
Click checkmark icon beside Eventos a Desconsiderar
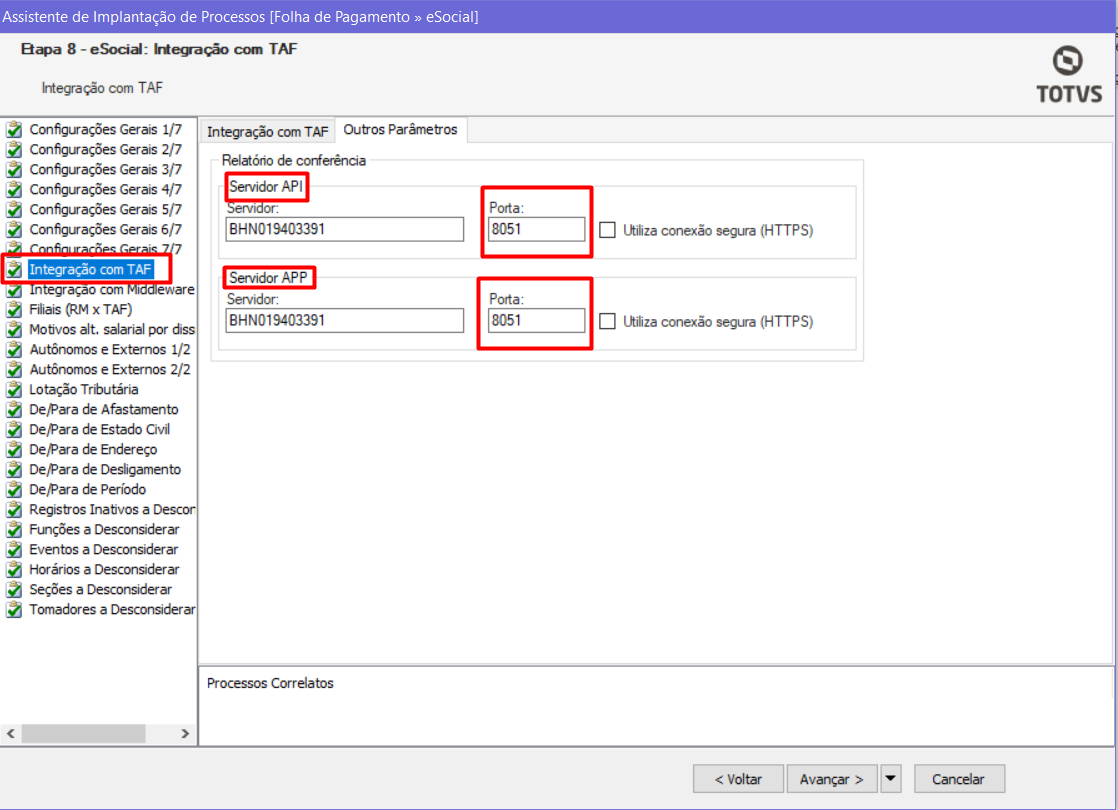pos(14,549)
